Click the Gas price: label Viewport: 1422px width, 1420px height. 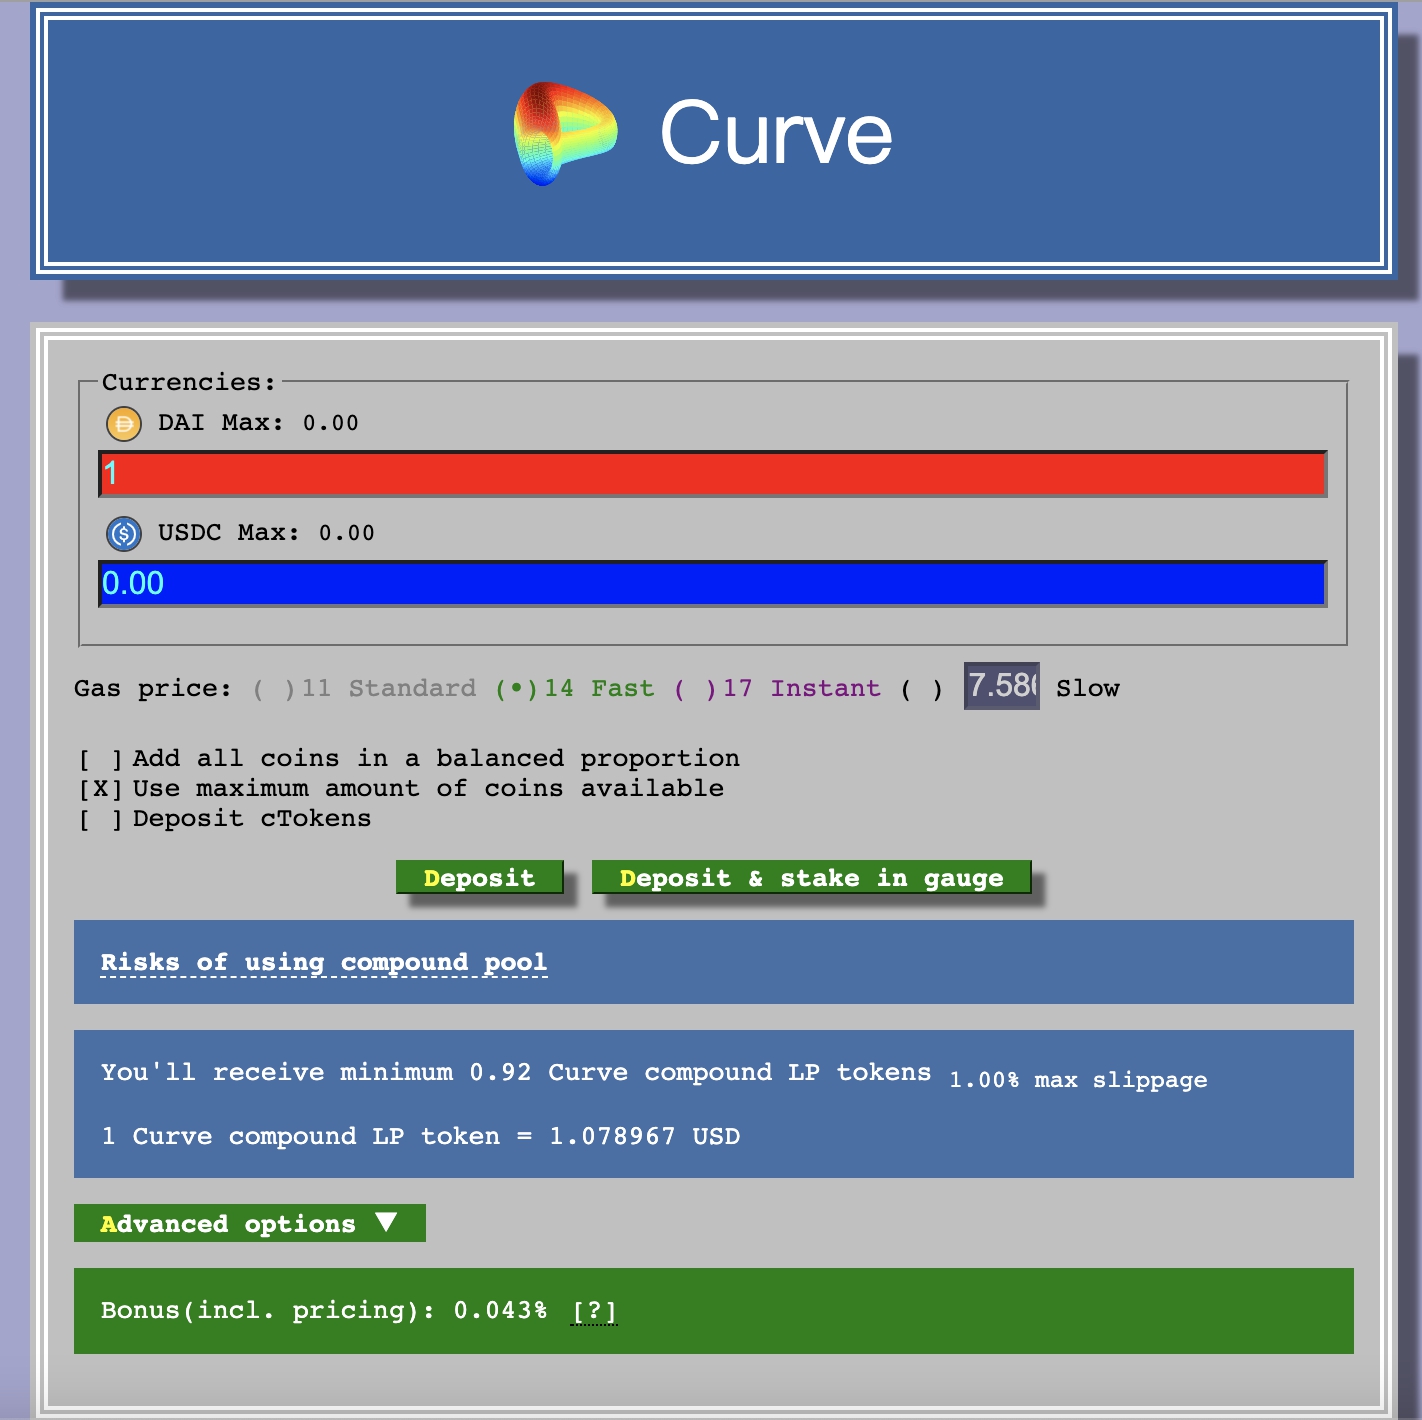tap(153, 689)
